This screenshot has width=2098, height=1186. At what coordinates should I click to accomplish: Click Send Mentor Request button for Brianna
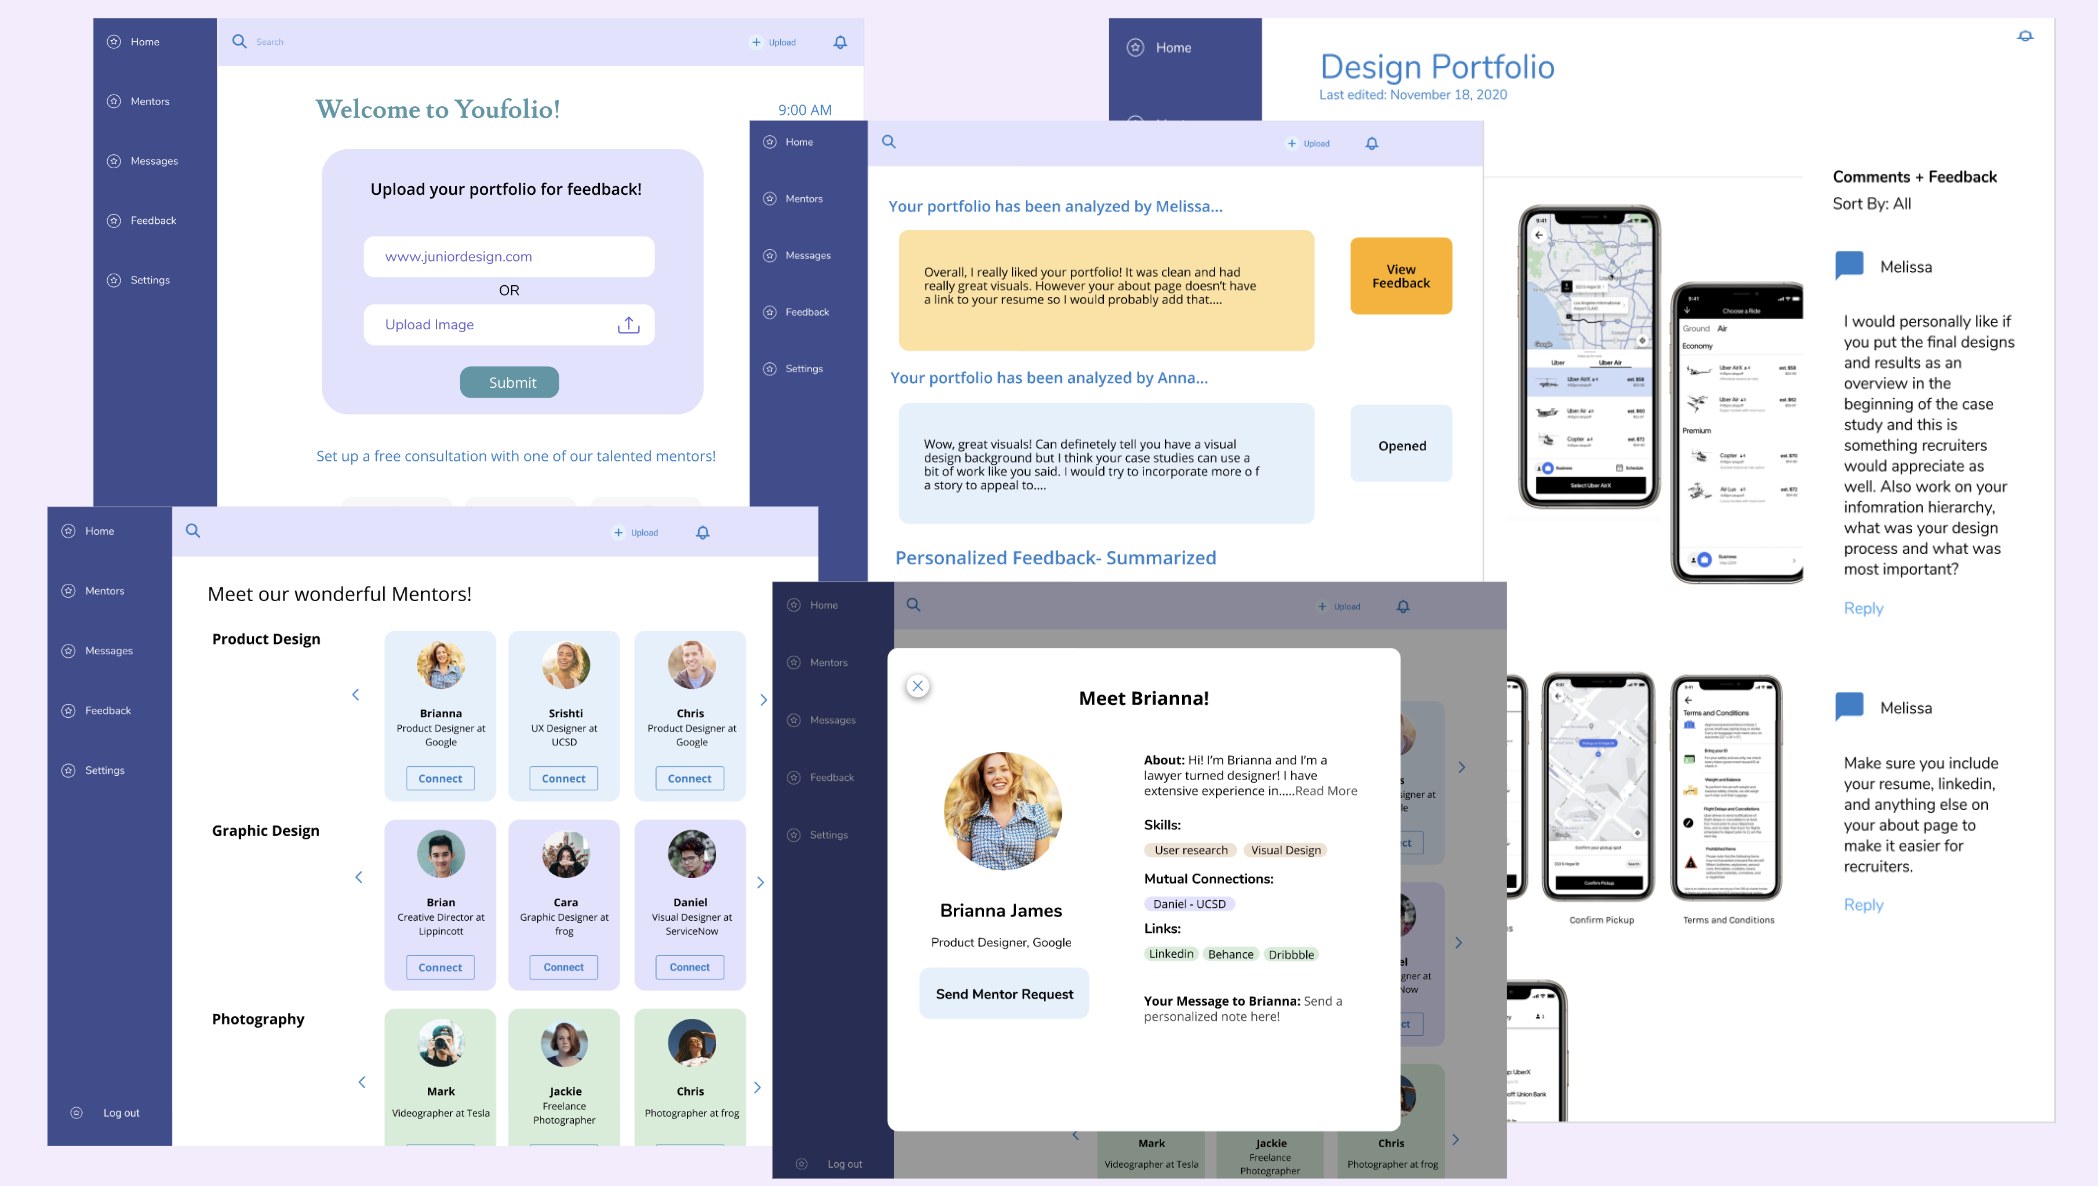click(x=1004, y=993)
